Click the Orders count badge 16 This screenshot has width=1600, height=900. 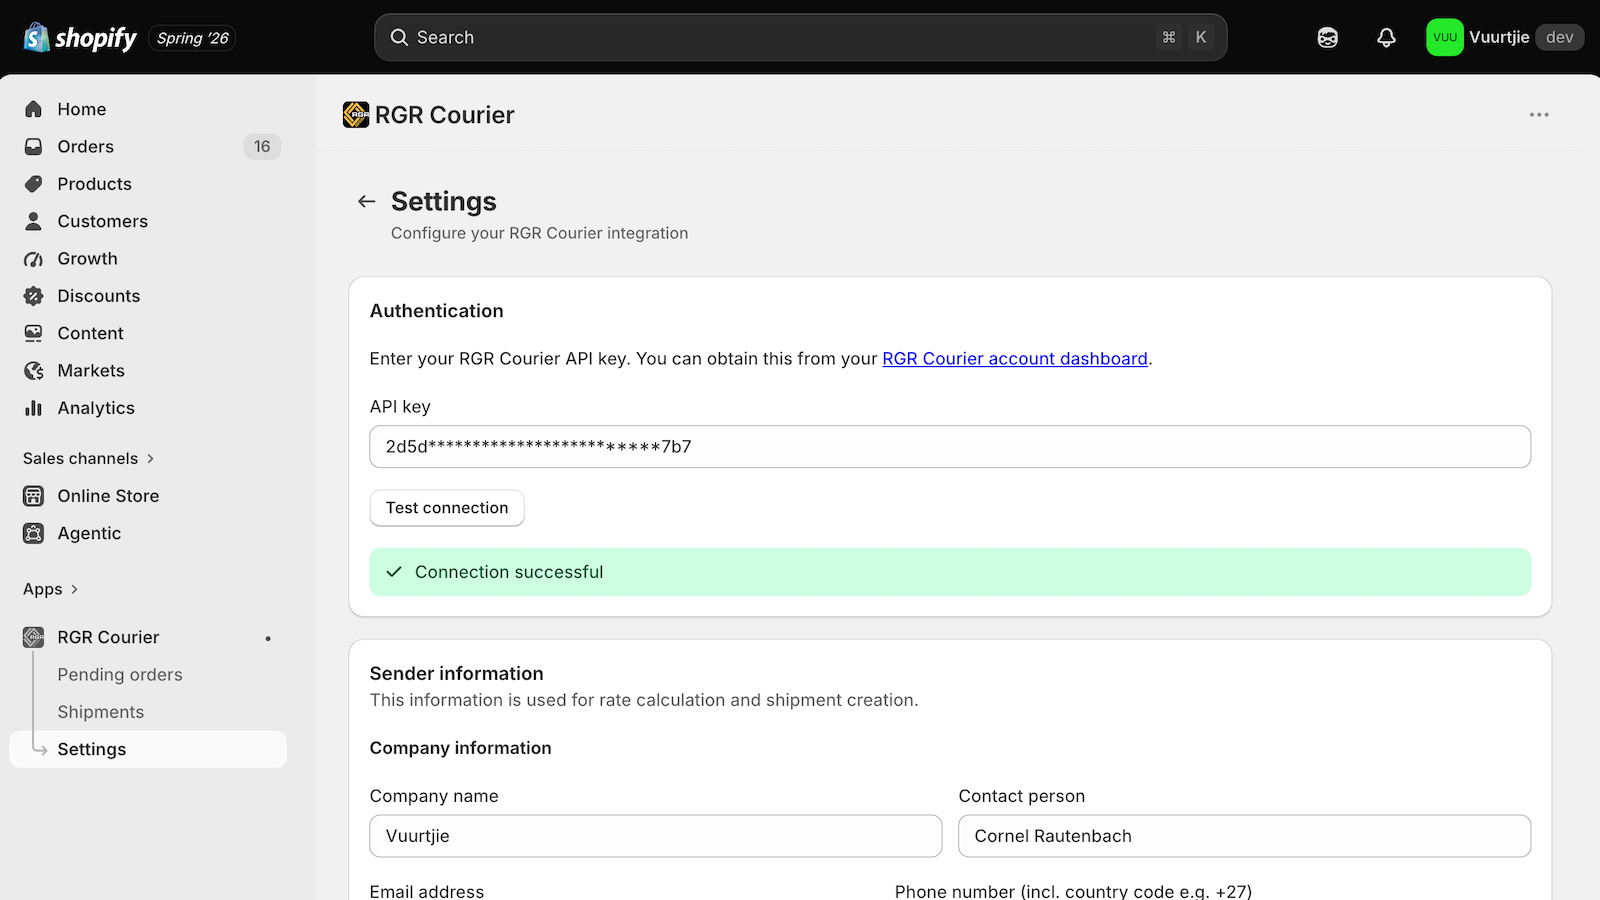[262, 146]
